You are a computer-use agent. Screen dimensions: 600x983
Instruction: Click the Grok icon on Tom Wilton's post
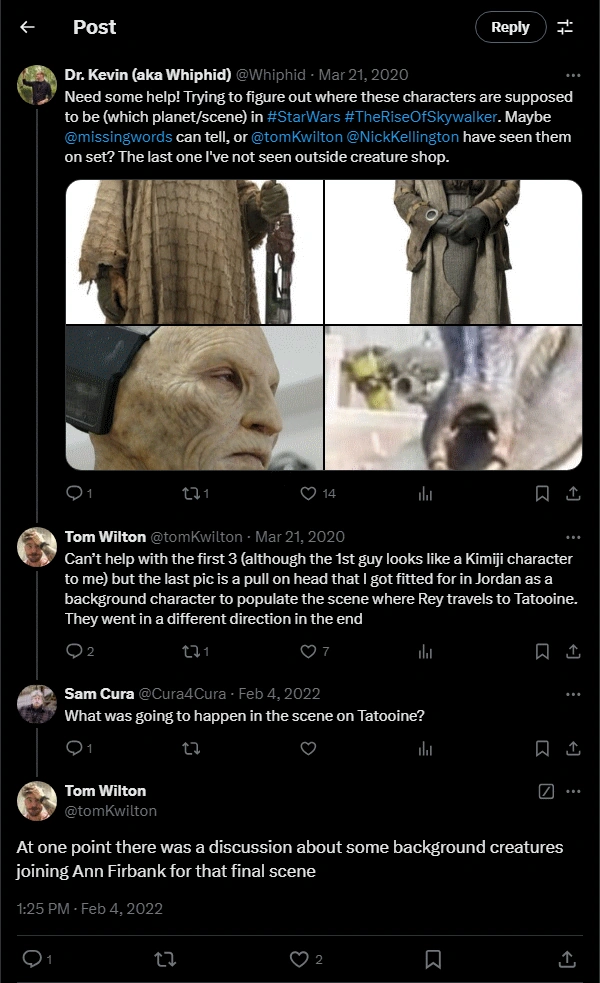click(x=546, y=791)
